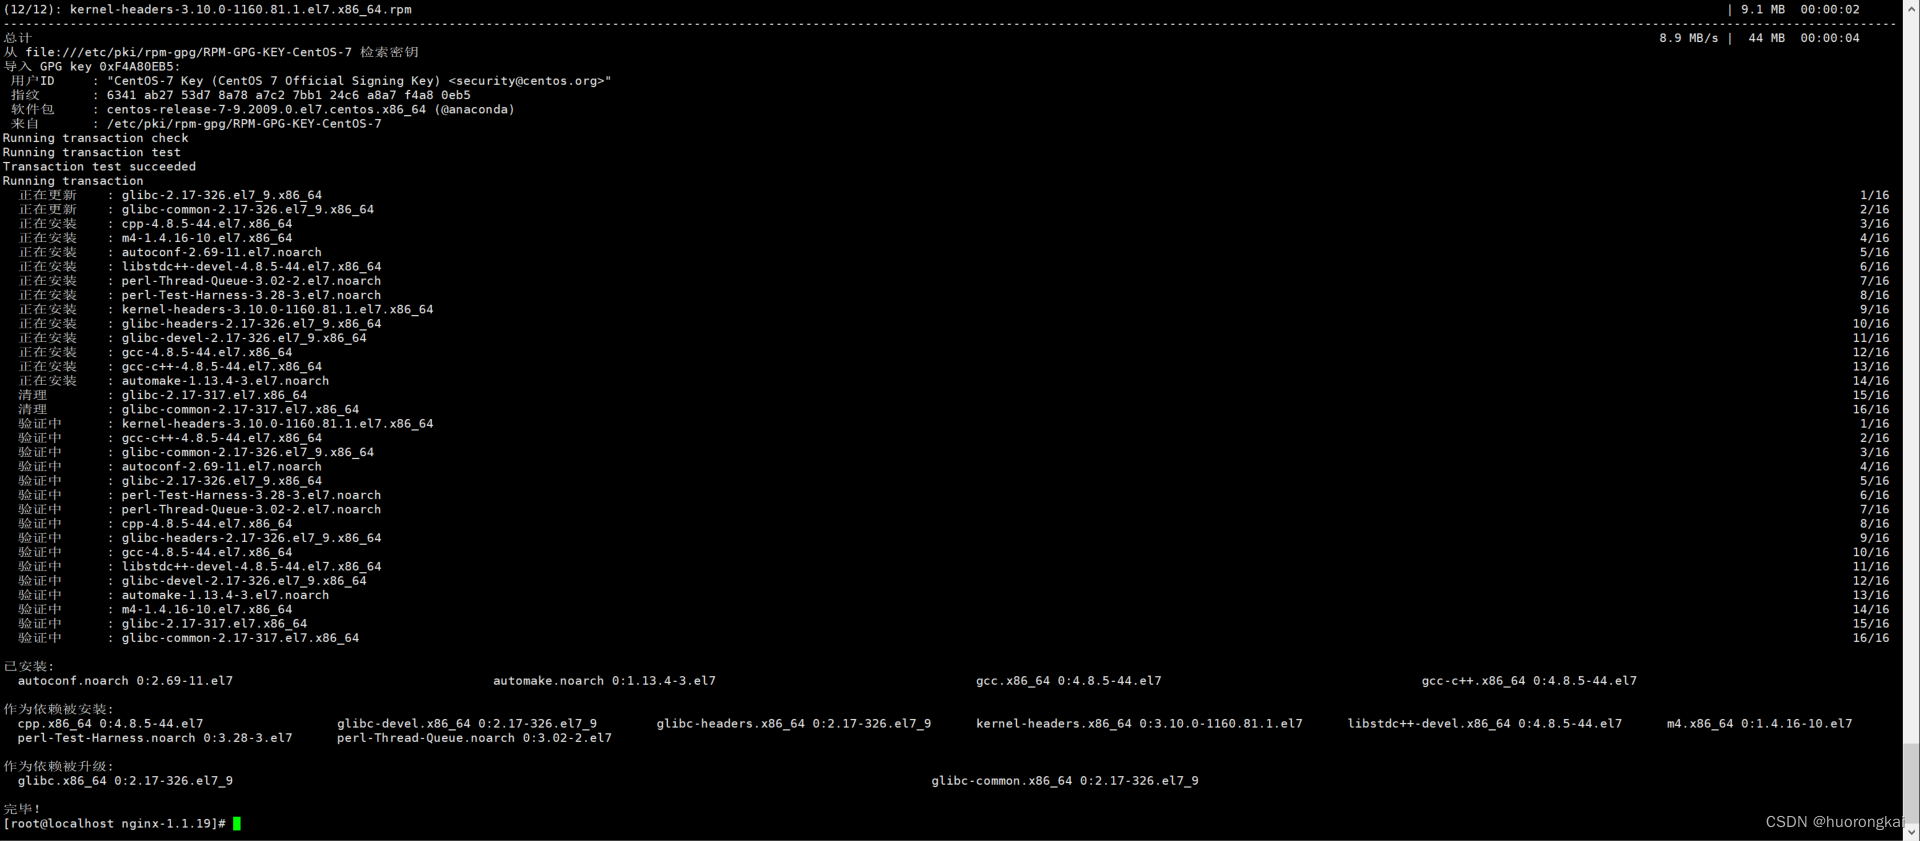Click 'perl-Thread-Queue.noarch 0:3.02-2.el7' dependency entry
Image resolution: width=1920 pixels, height=841 pixels.
pyautogui.click(x=474, y=738)
